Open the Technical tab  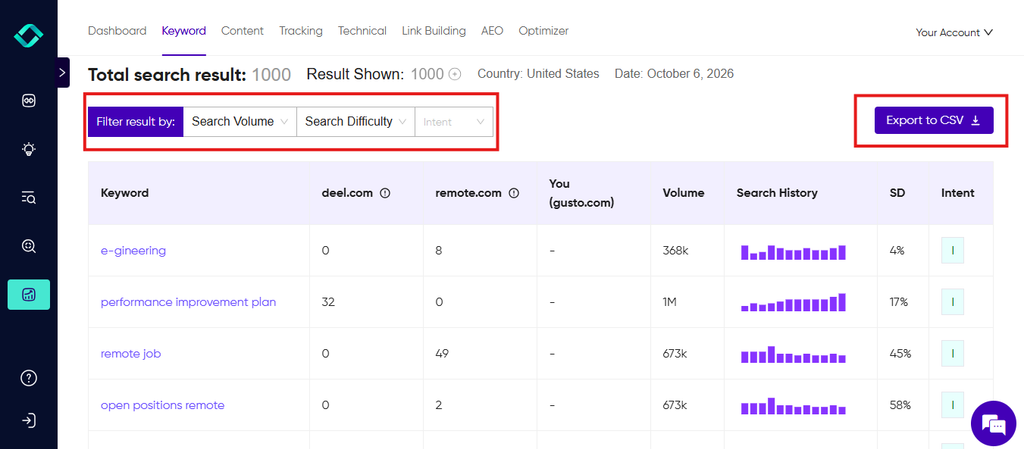coord(362,31)
